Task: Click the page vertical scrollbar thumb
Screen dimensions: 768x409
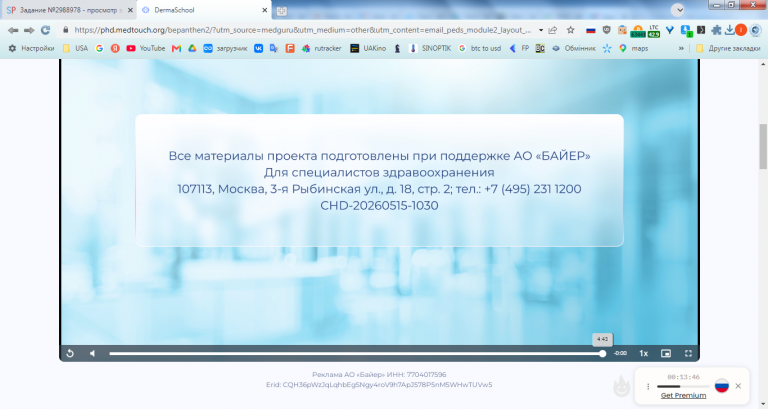Action: coord(763,146)
